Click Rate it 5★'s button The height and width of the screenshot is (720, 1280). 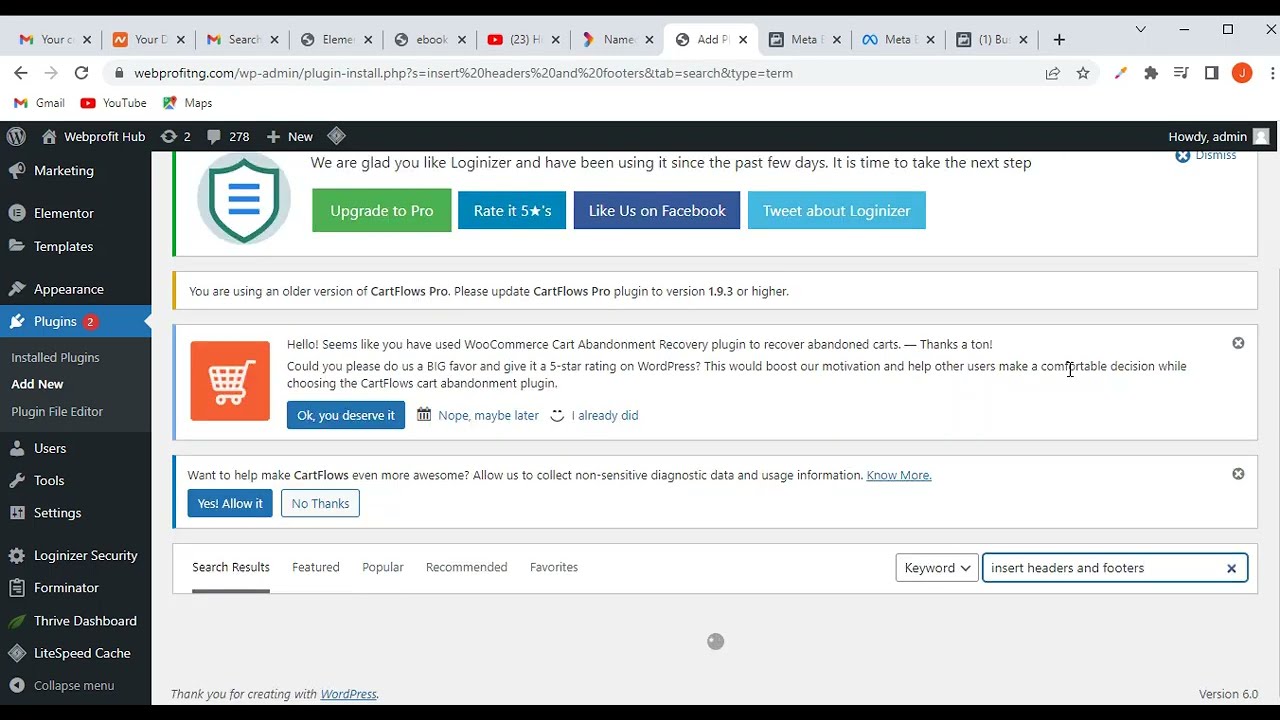(x=512, y=211)
